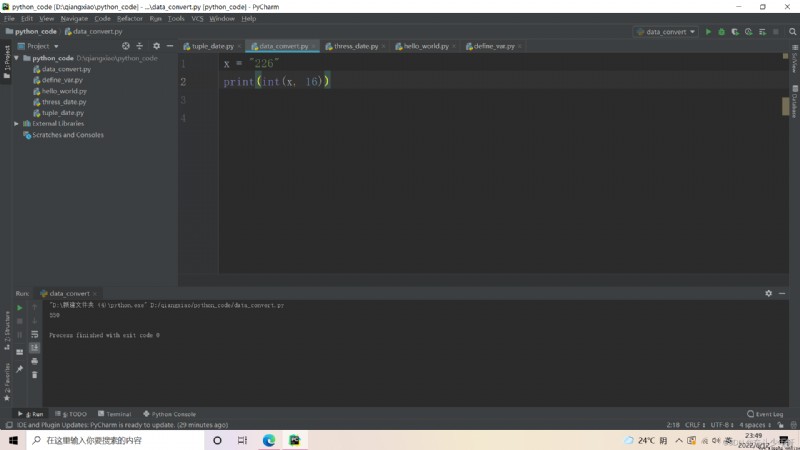
Task: Select tuple_date.py in project tree
Action: coord(62,113)
